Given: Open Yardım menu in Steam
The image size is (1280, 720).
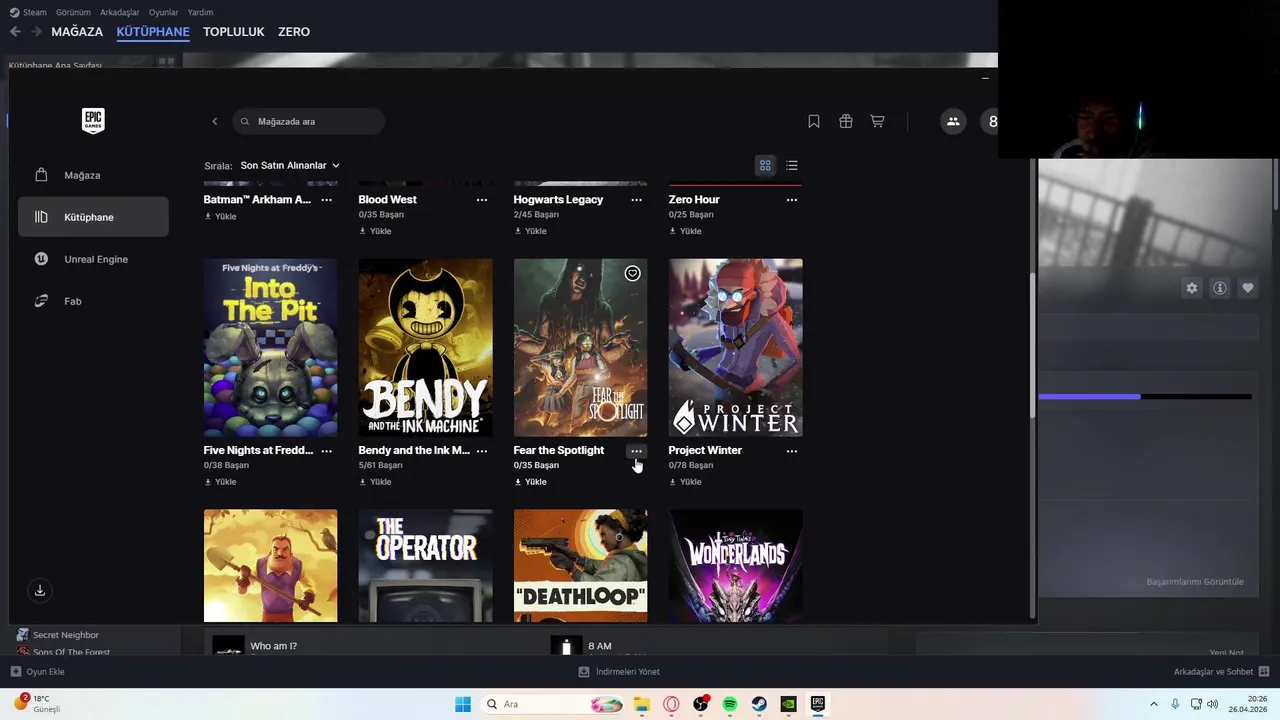Looking at the screenshot, I should click(200, 12).
